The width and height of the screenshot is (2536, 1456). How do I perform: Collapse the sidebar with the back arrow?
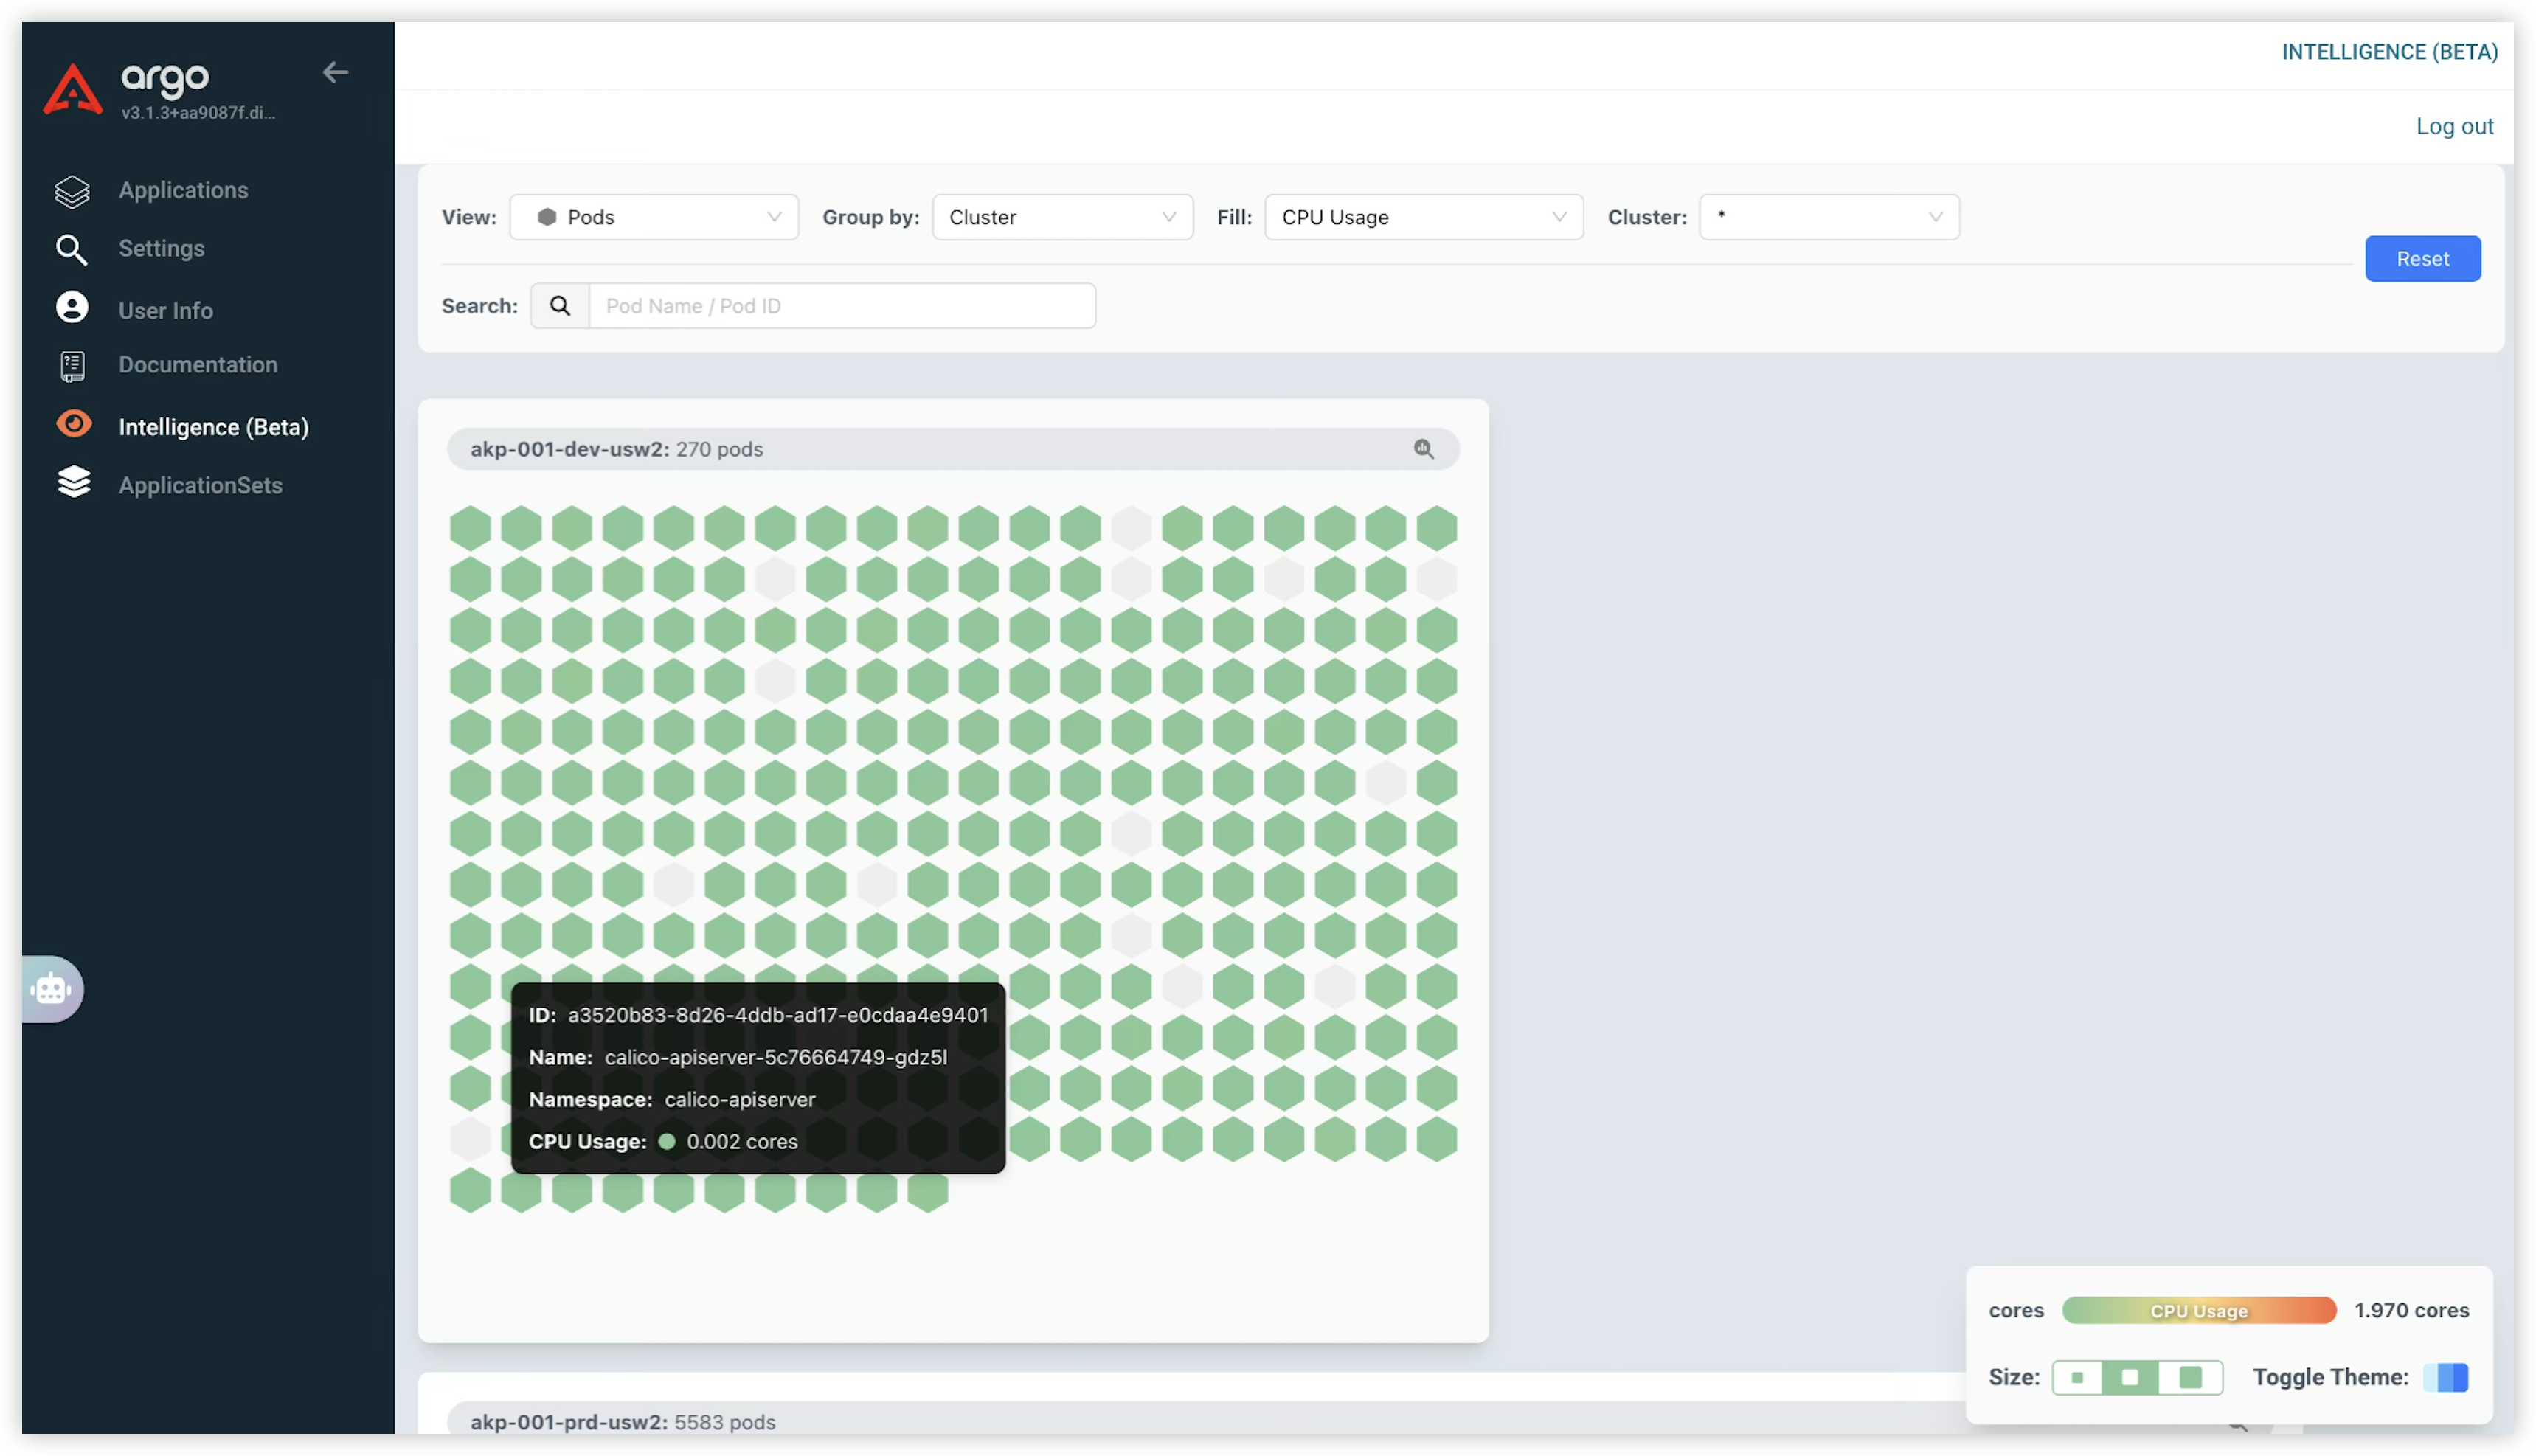pyautogui.click(x=335, y=72)
